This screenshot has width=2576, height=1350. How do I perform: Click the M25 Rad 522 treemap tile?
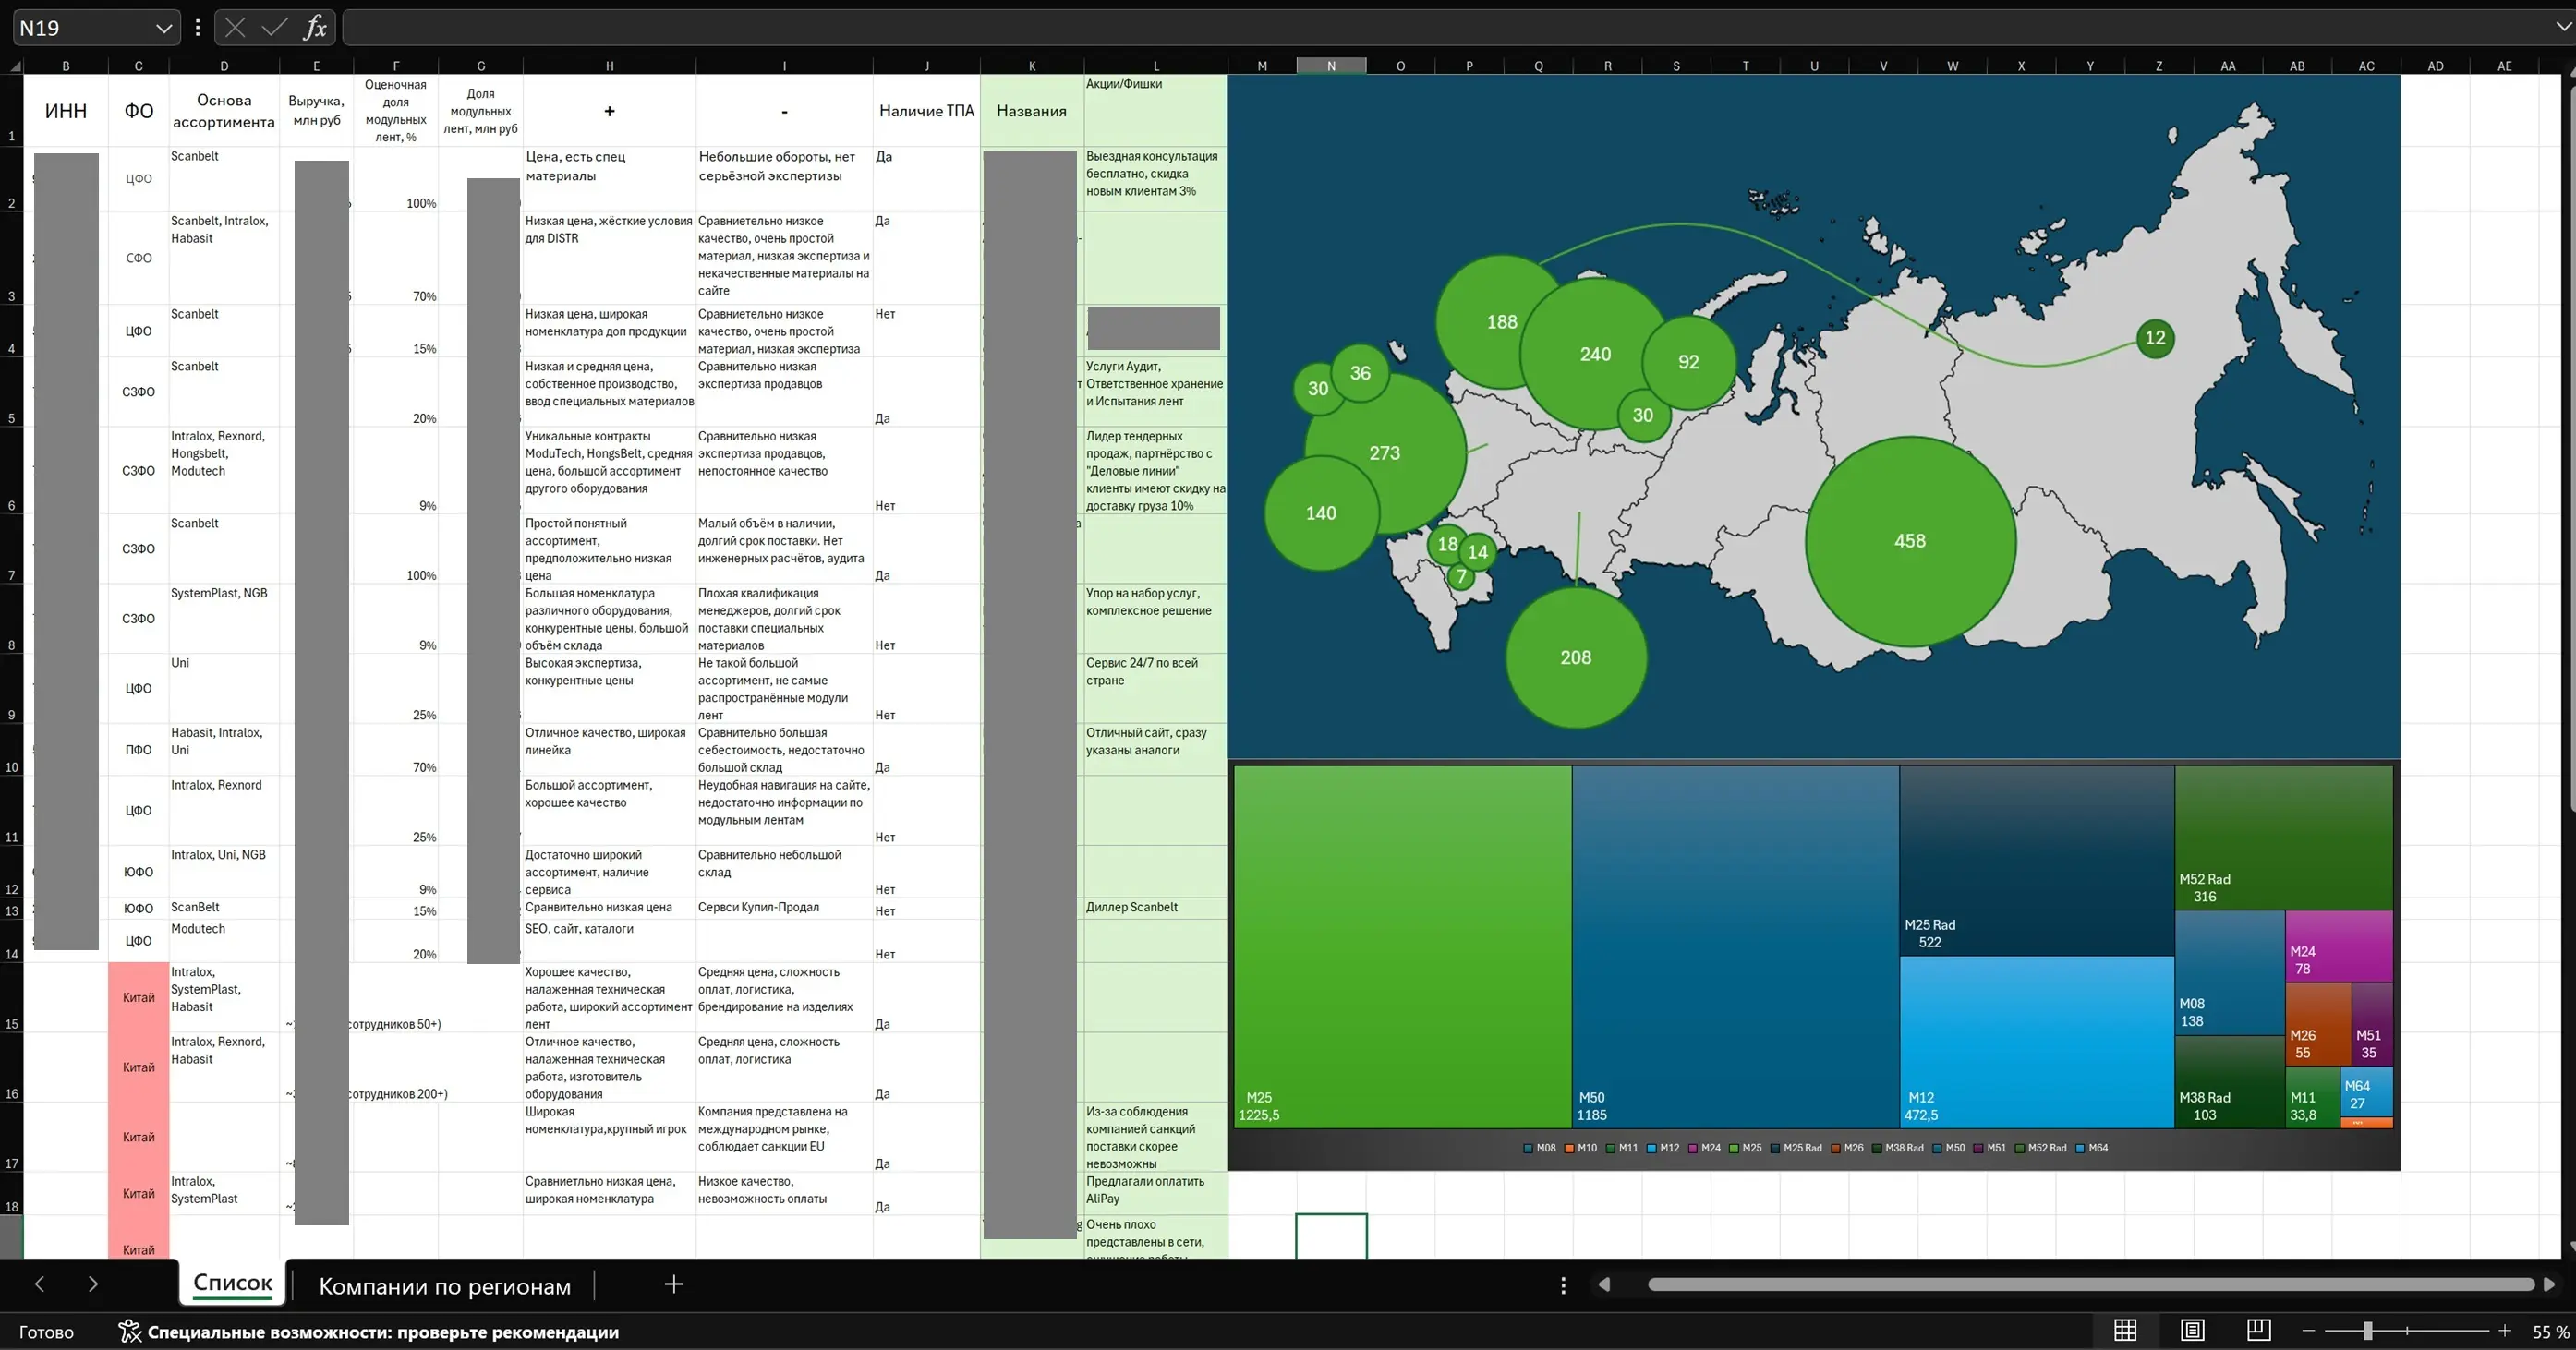click(2037, 861)
